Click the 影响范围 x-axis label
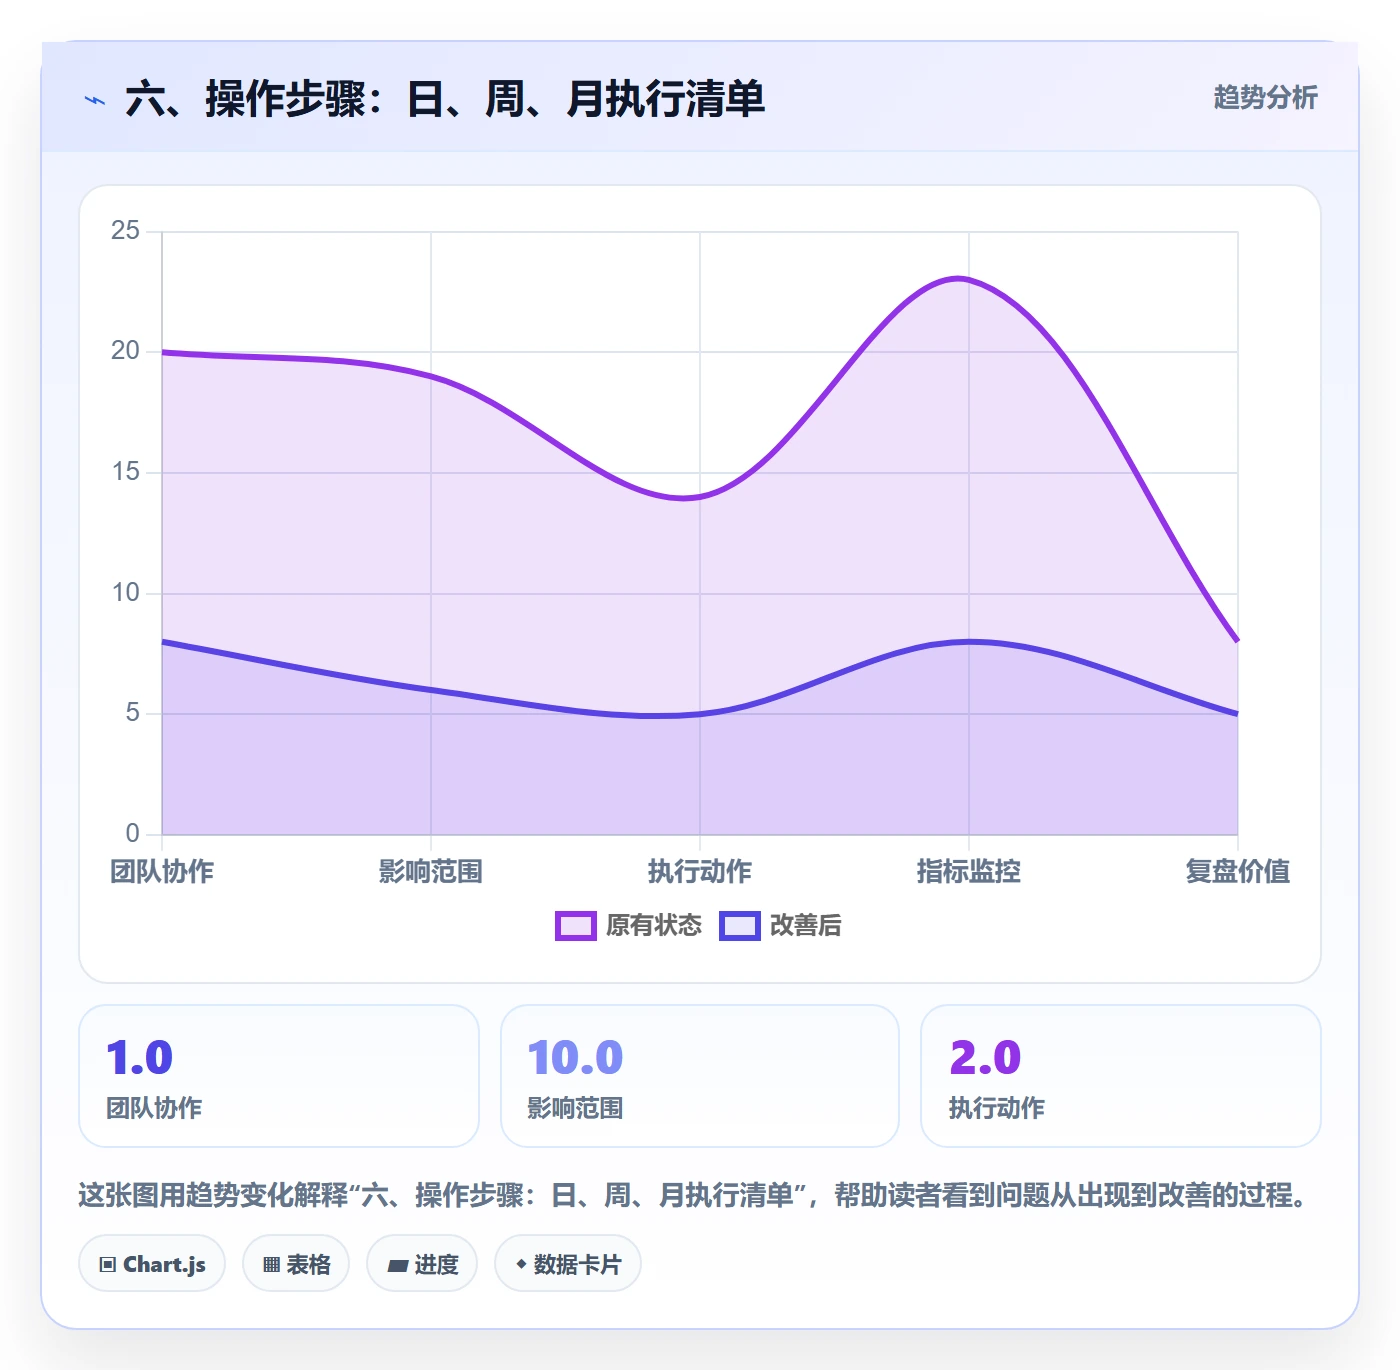The width and height of the screenshot is (1400, 1370). (x=431, y=872)
